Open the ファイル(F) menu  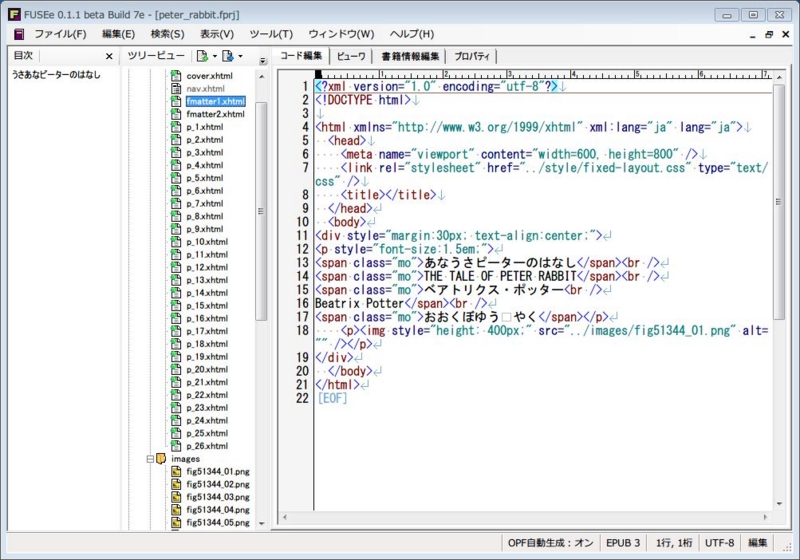(60, 34)
